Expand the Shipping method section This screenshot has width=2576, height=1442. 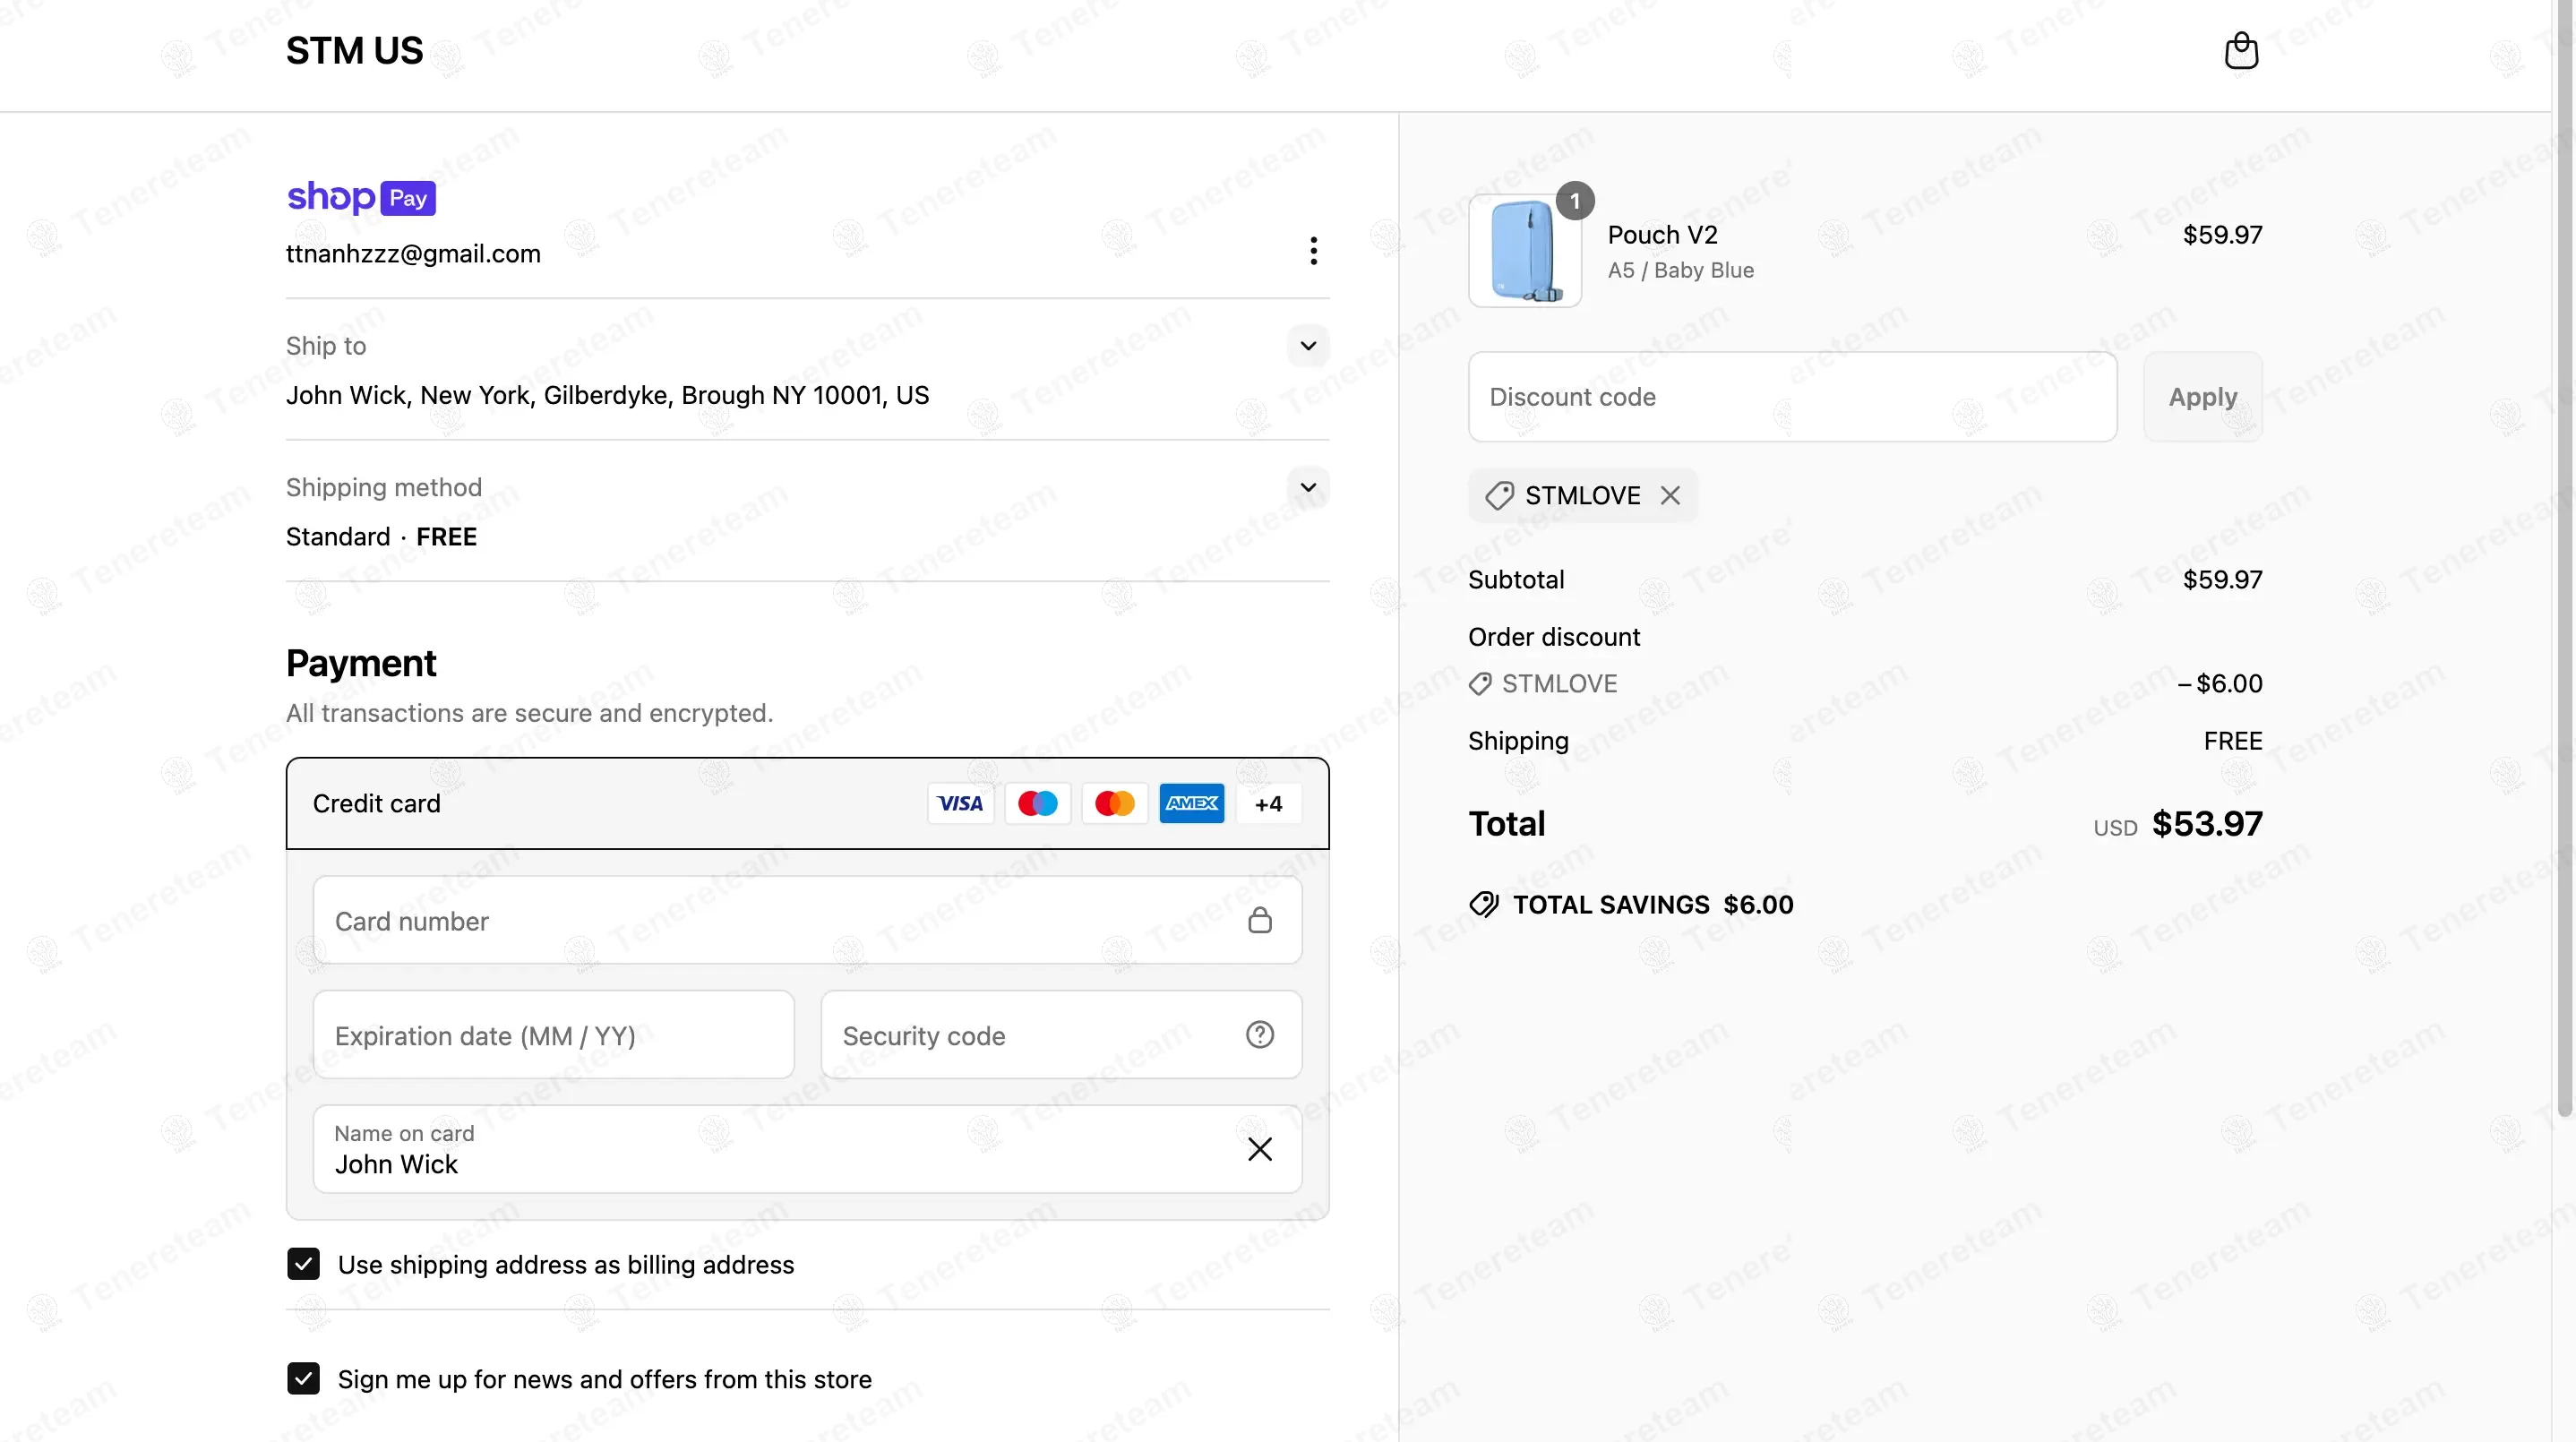[1307, 487]
